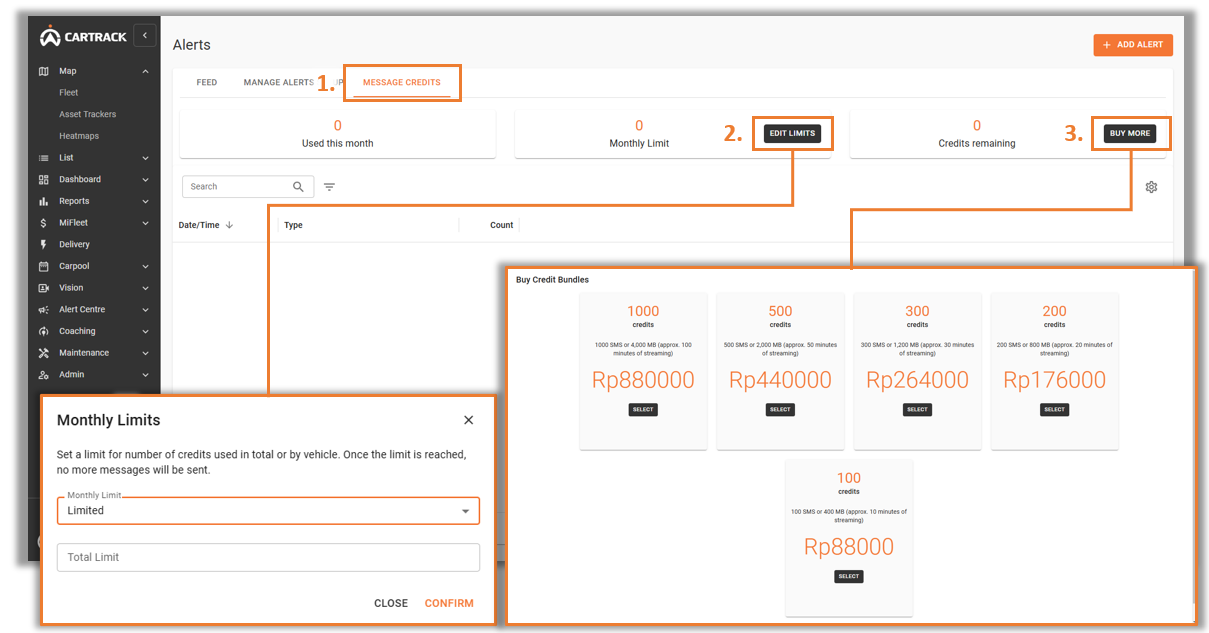Switch to the Manage Alerts tab
Image resolution: width=1209 pixels, height=633 pixels.
[279, 83]
